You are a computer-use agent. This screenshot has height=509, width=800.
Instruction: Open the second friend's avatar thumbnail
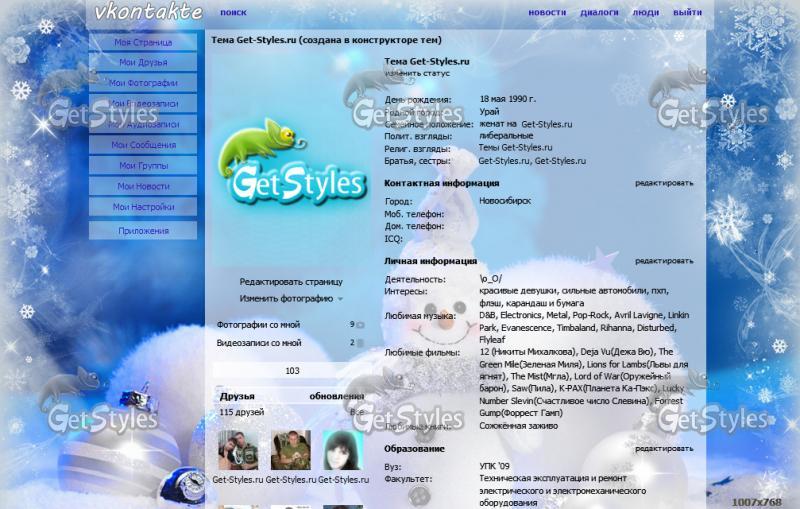point(291,450)
